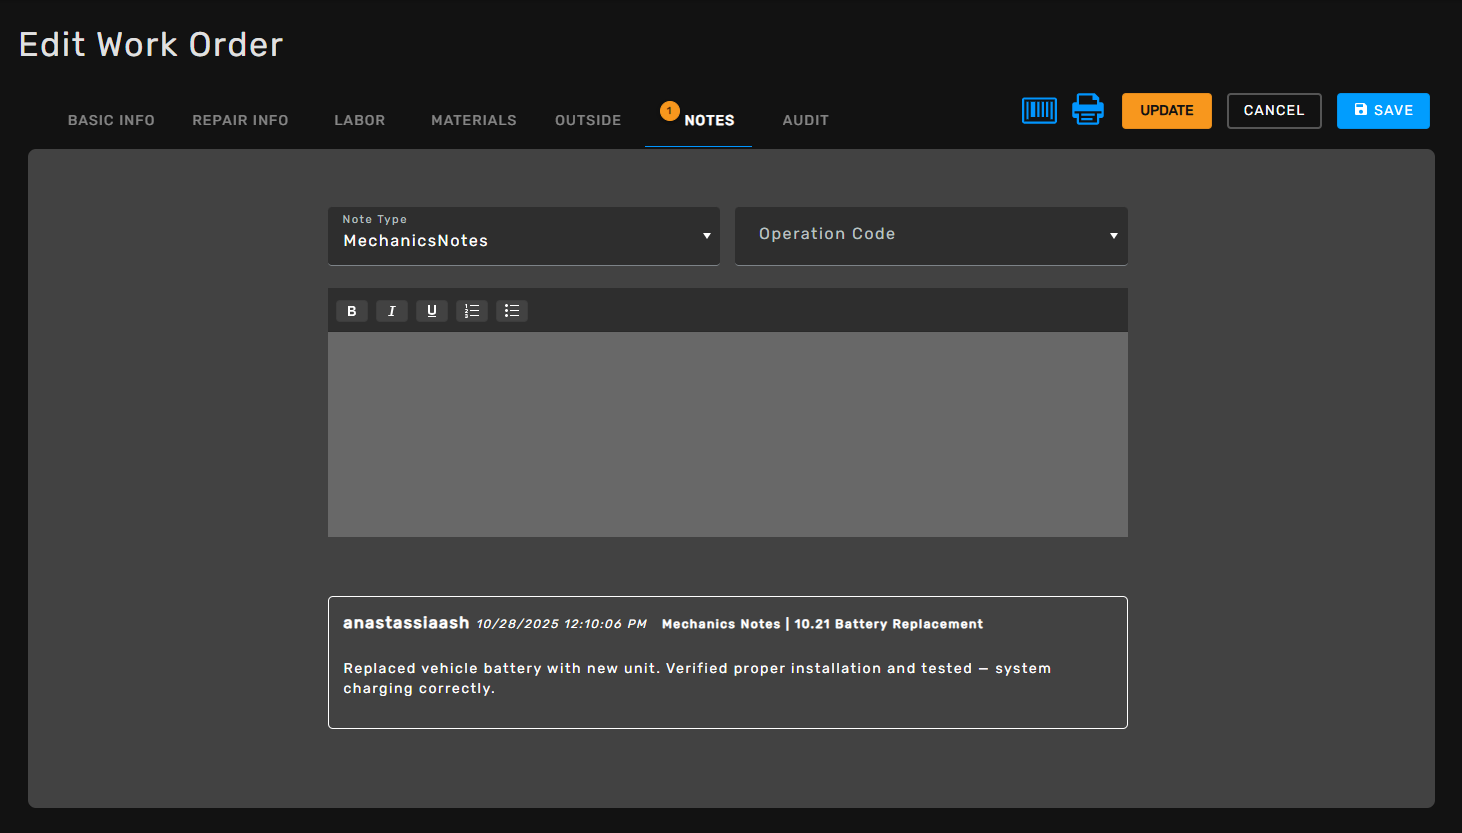Toggle italic formatting in note editor
The height and width of the screenshot is (833, 1462).
coord(392,311)
